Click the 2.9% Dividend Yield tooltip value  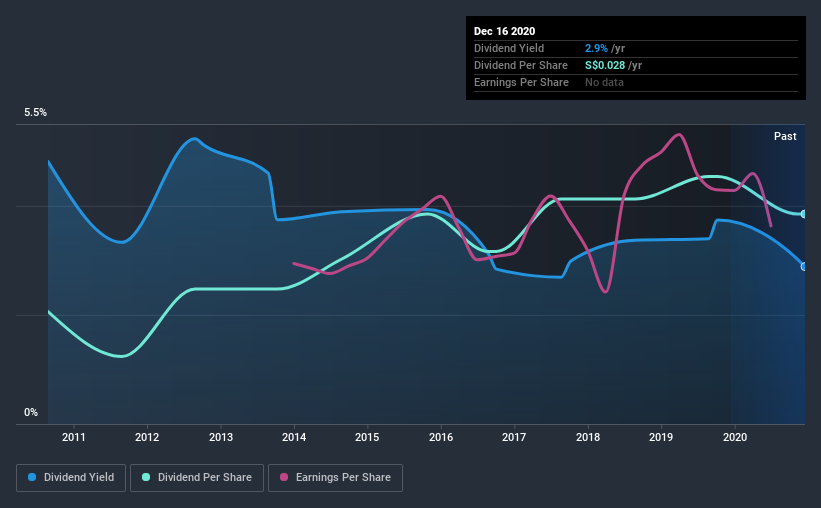596,48
